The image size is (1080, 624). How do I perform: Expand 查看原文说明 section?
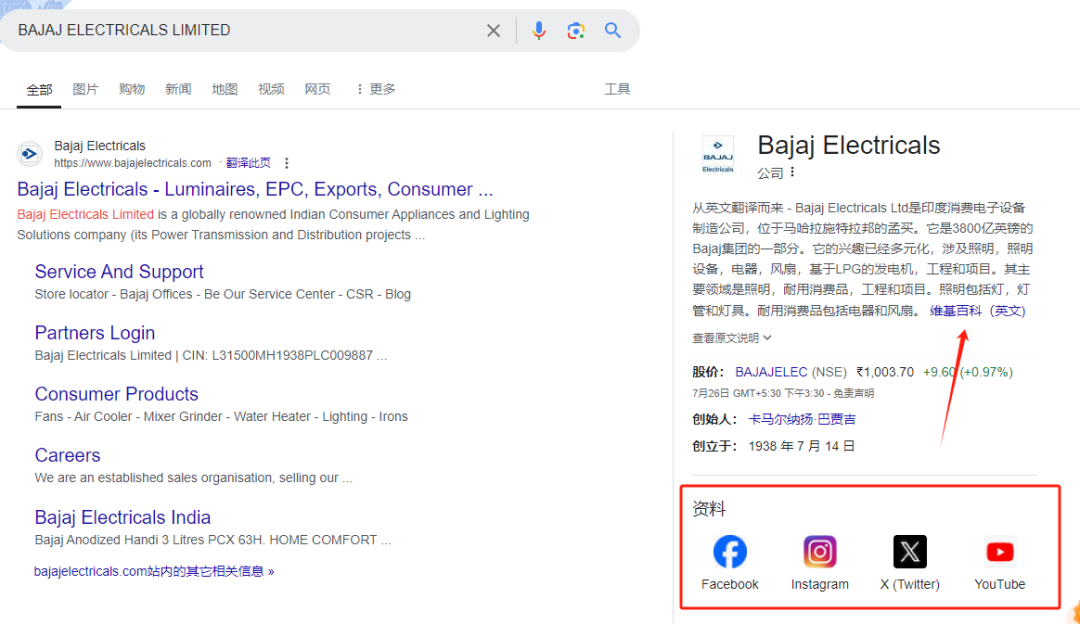point(731,338)
